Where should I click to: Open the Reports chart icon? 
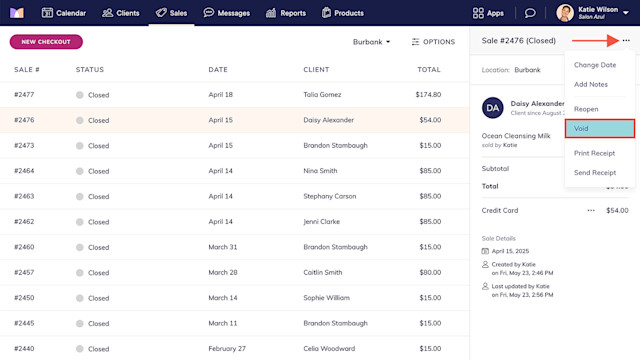(x=271, y=13)
